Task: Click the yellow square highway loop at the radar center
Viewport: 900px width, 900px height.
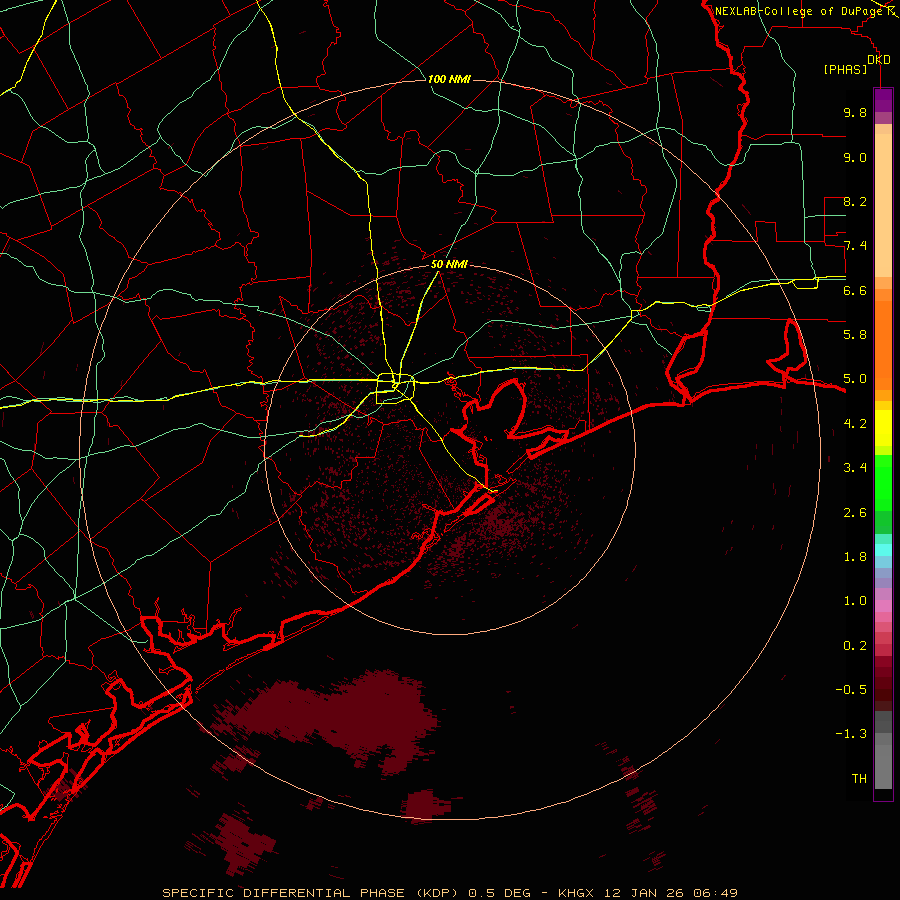Action: coord(395,389)
